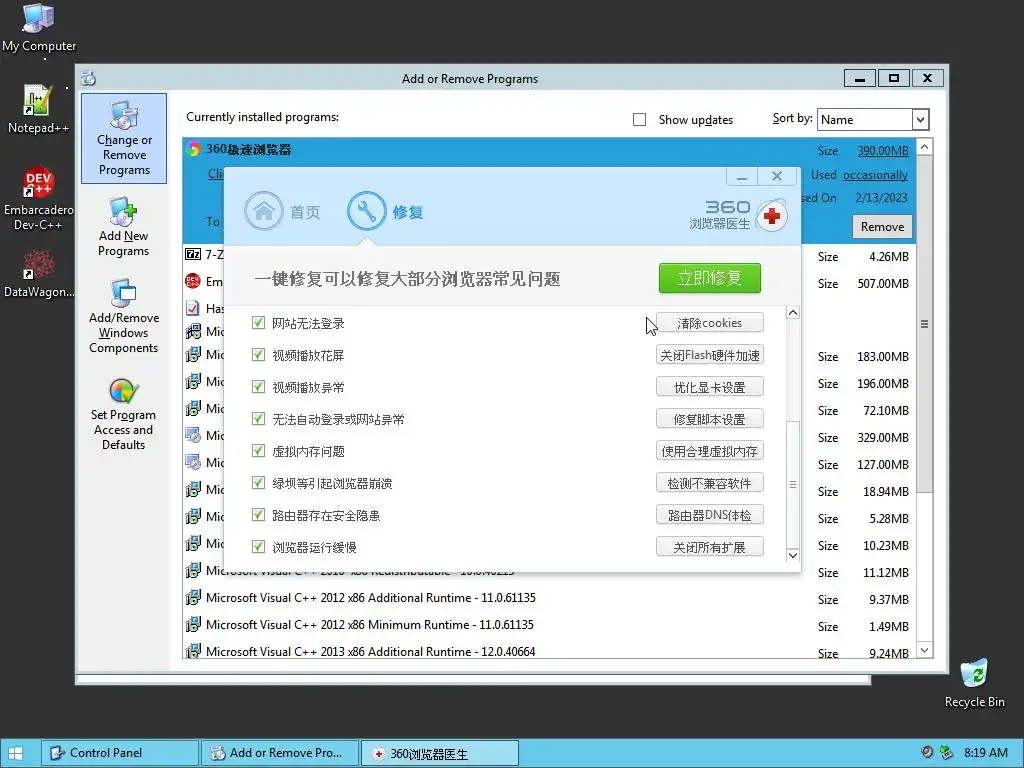Click 清除cookies button
Image resolution: width=1024 pixels, height=768 pixels.
pos(710,323)
